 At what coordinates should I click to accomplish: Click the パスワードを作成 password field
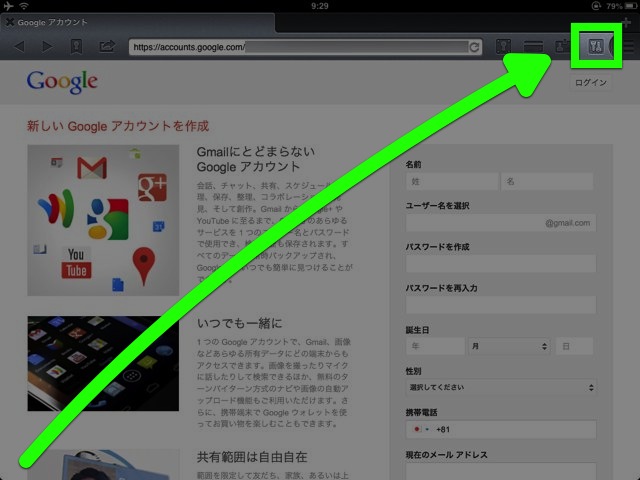coord(501,264)
